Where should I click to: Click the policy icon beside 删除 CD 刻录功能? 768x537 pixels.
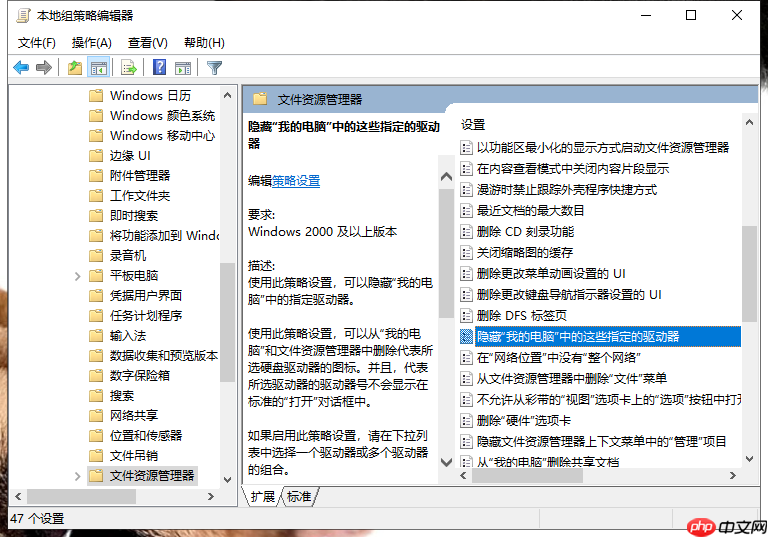(466, 232)
